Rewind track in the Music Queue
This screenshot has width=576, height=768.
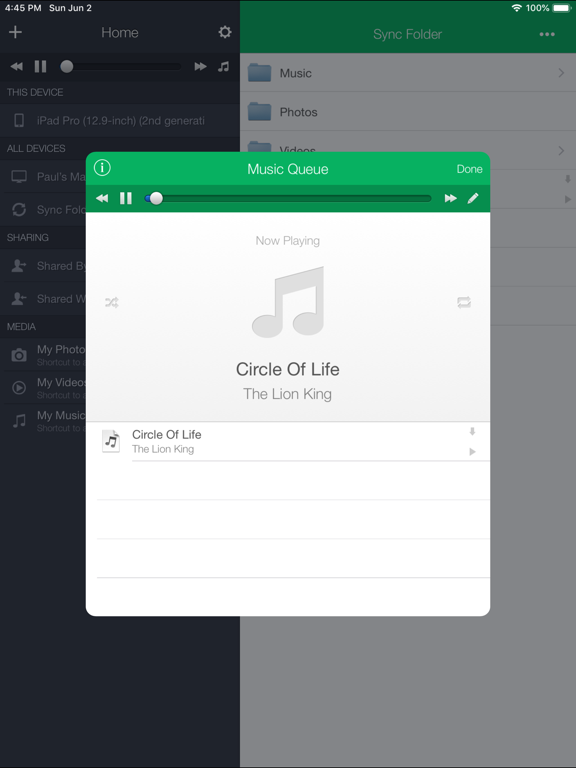(x=102, y=198)
